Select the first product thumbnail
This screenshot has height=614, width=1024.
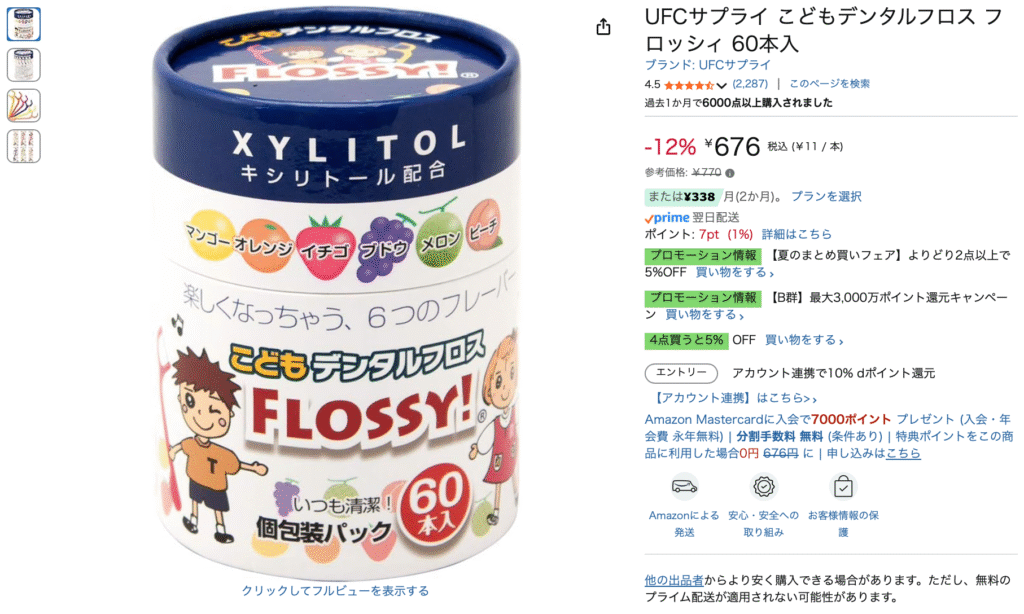(x=24, y=24)
